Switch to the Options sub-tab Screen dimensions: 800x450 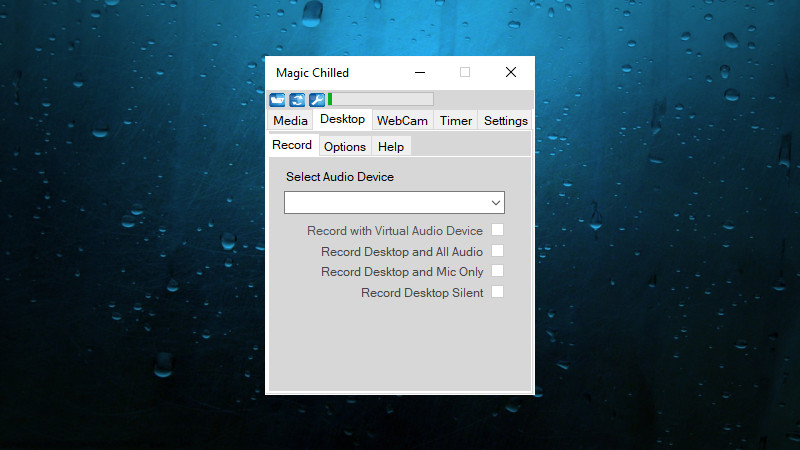coord(345,147)
